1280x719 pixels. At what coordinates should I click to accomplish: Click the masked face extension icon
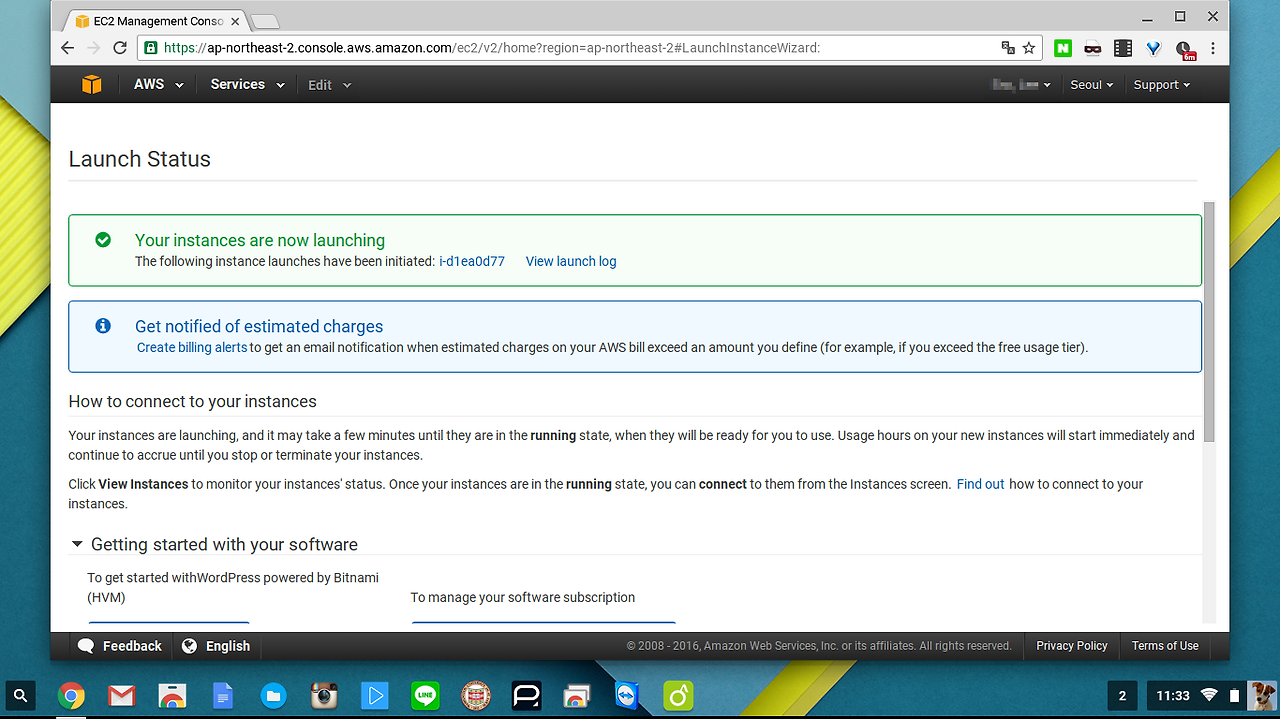(1093, 48)
